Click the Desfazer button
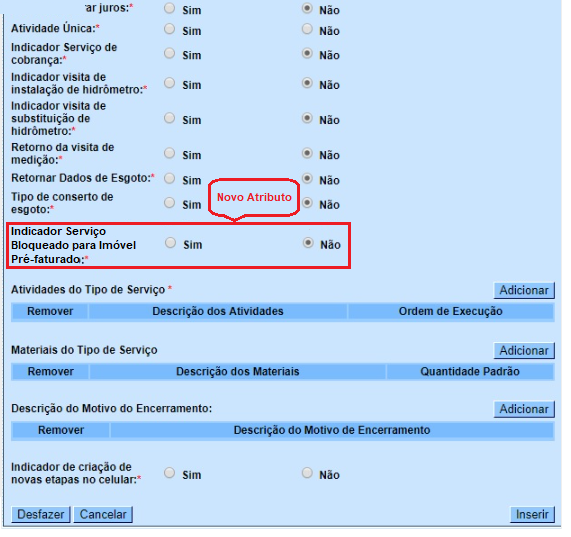Screen dimensions: 571x537 point(40,514)
